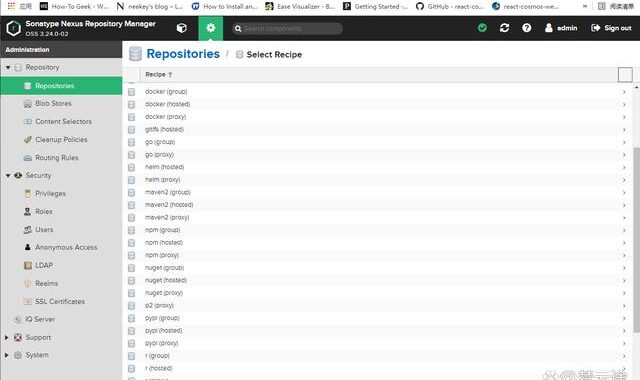Click the chevron arrow on docker (group) row
Viewport: 640px width, 380px height.
624,92
